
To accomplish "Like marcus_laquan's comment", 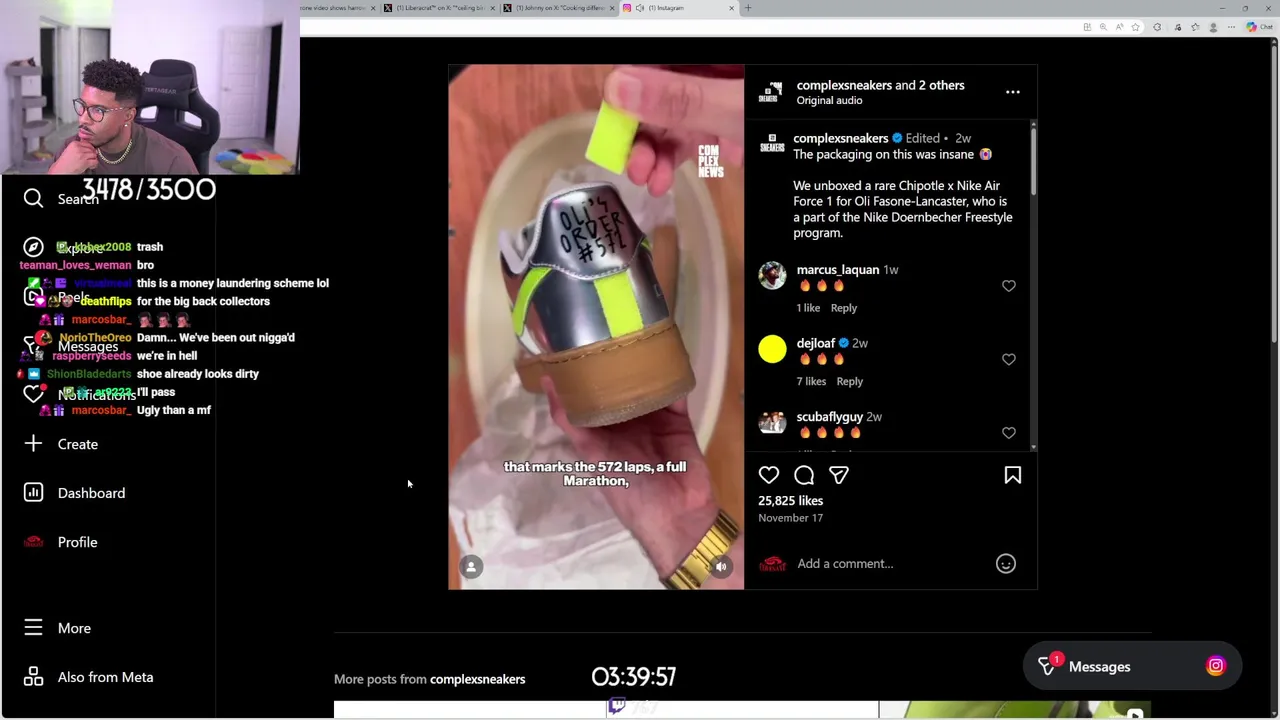I will click(x=1008, y=286).
